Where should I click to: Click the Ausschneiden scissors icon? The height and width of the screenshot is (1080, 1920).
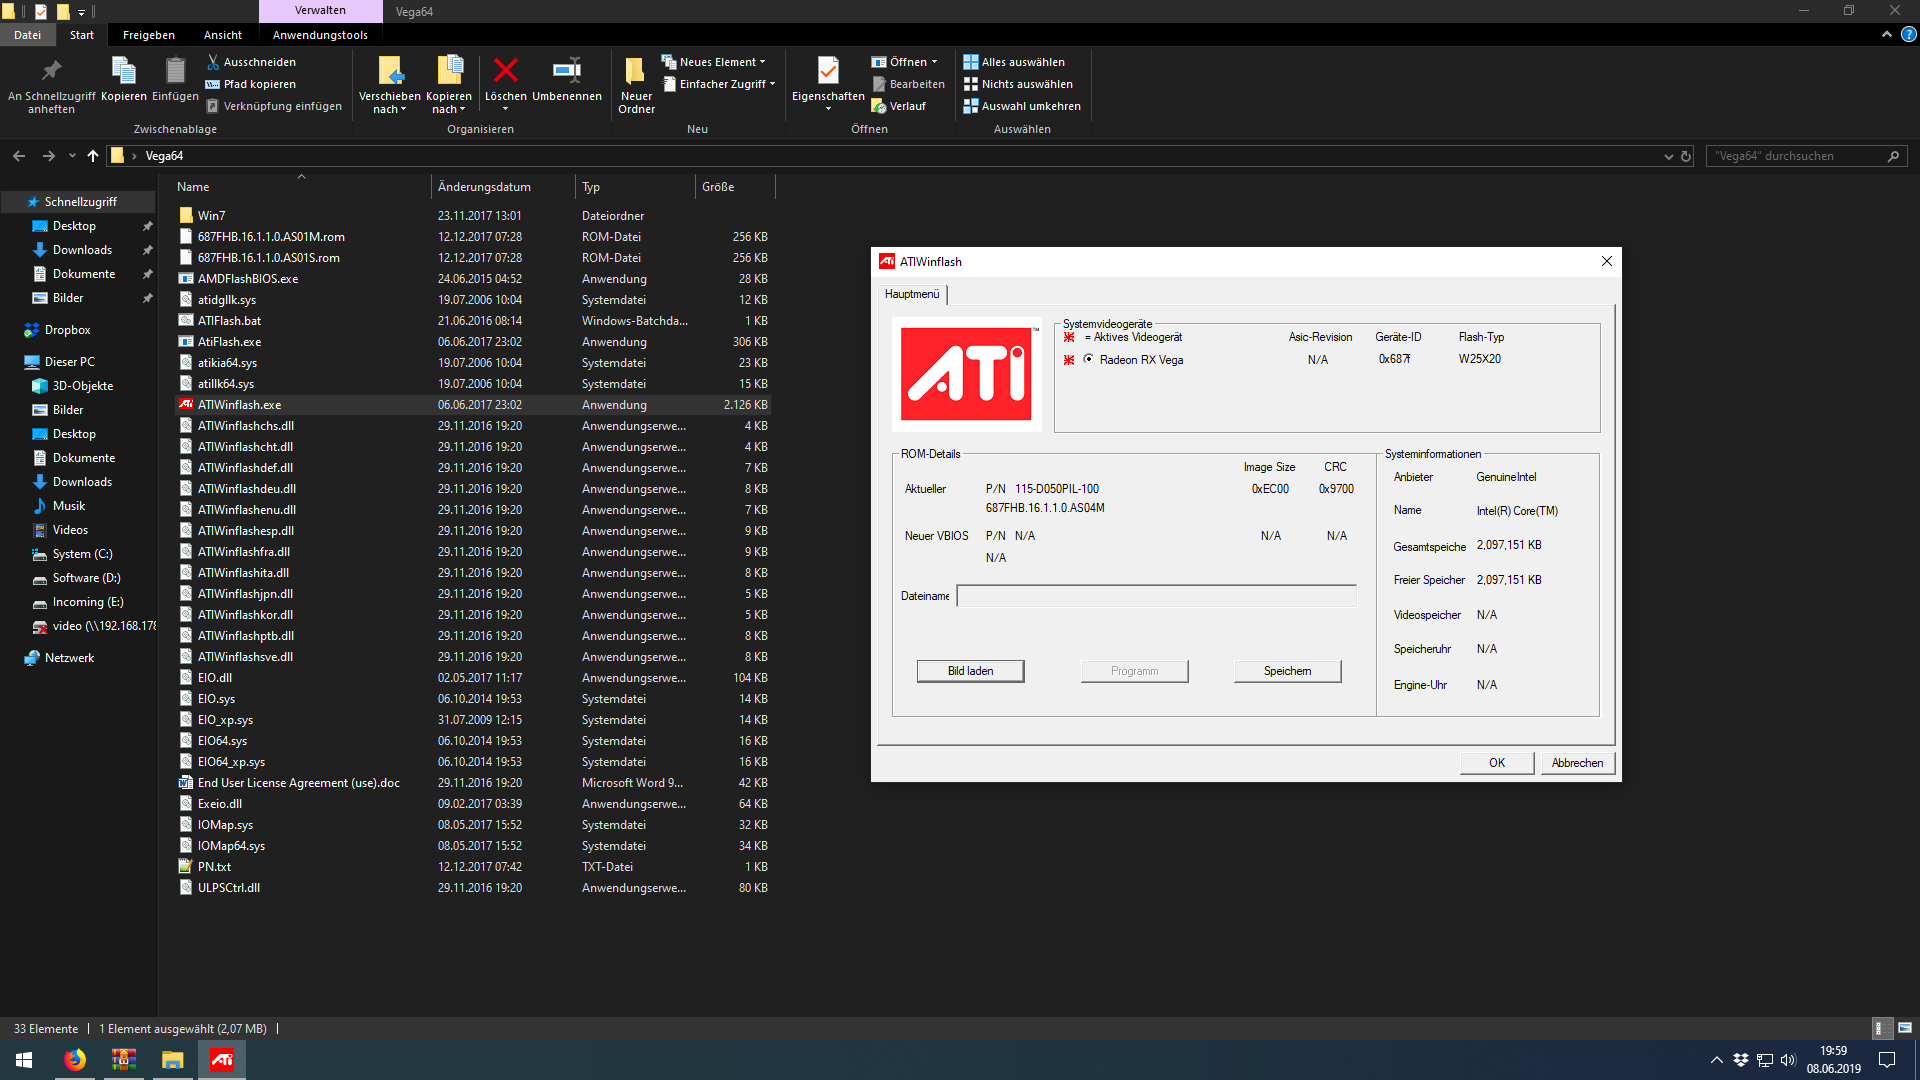click(213, 62)
